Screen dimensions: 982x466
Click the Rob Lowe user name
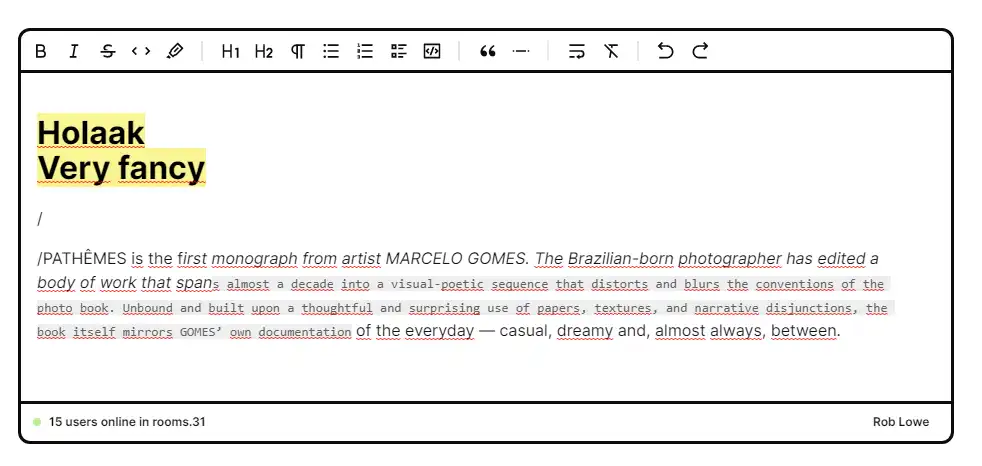click(901, 422)
